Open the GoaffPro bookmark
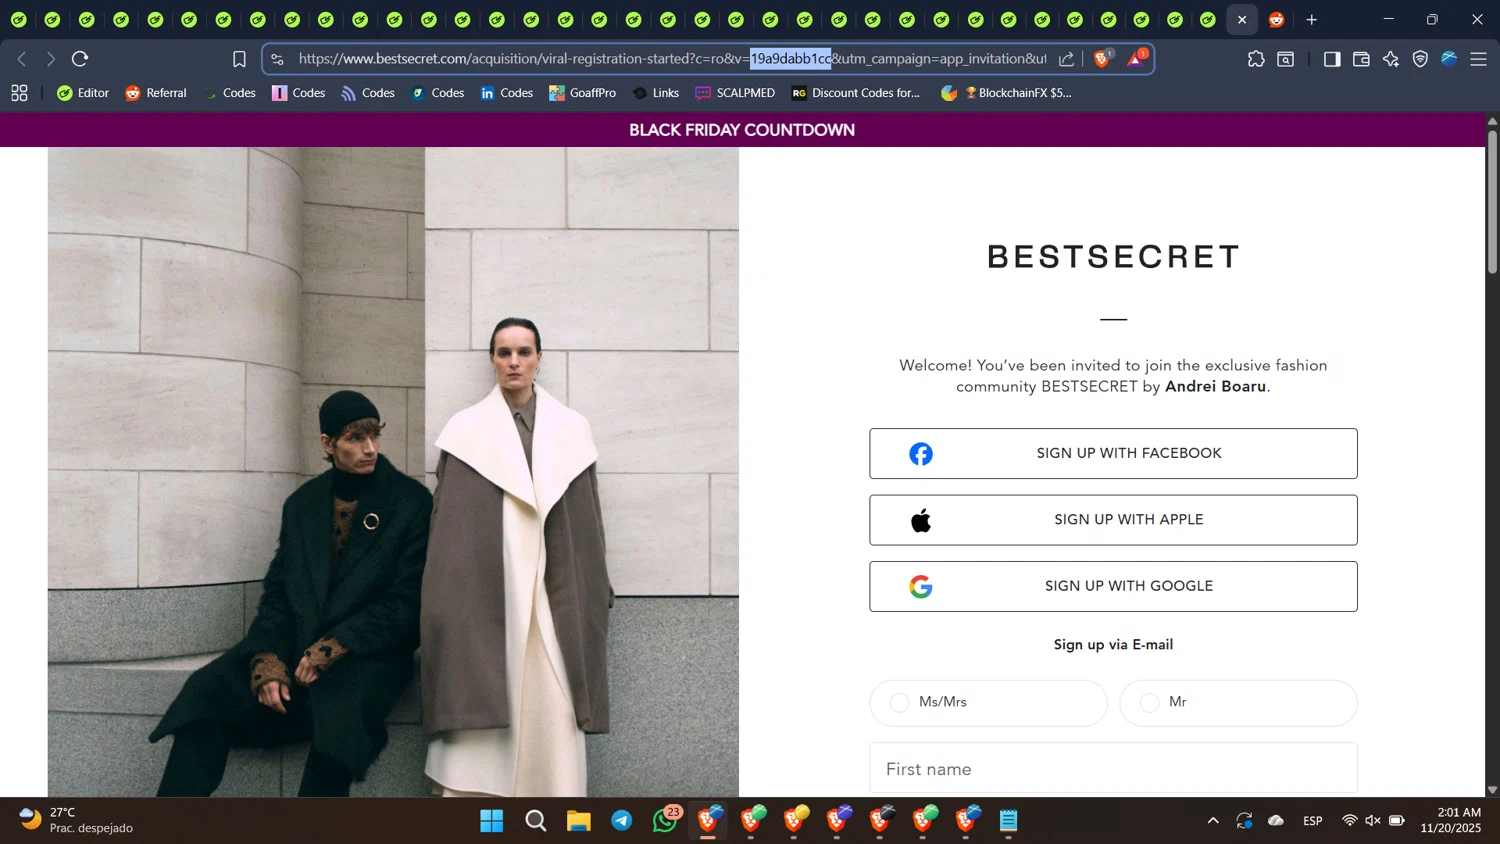This screenshot has height=844, width=1500. click(582, 93)
